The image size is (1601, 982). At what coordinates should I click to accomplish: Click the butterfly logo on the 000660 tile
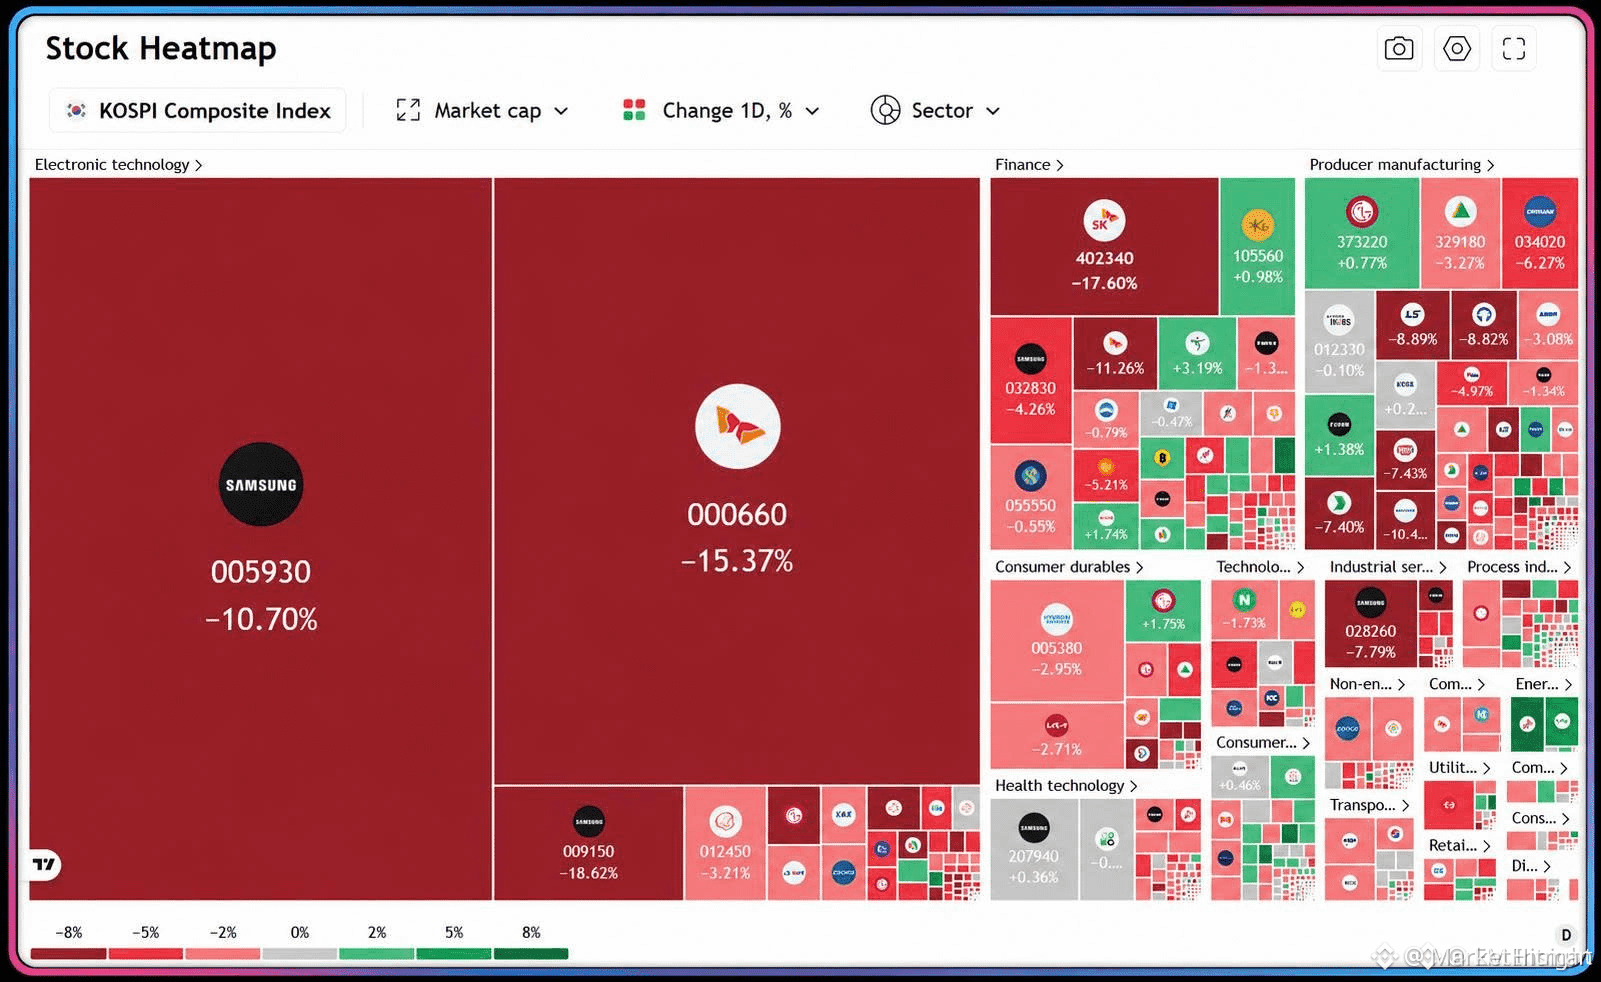pyautogui.click(x=738, y=426)
